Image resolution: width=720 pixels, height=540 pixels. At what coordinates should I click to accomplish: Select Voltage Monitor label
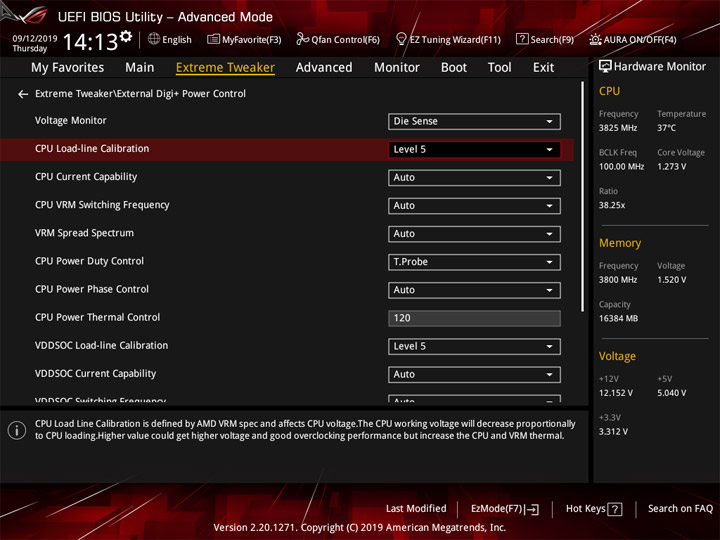tap(71, 121)
